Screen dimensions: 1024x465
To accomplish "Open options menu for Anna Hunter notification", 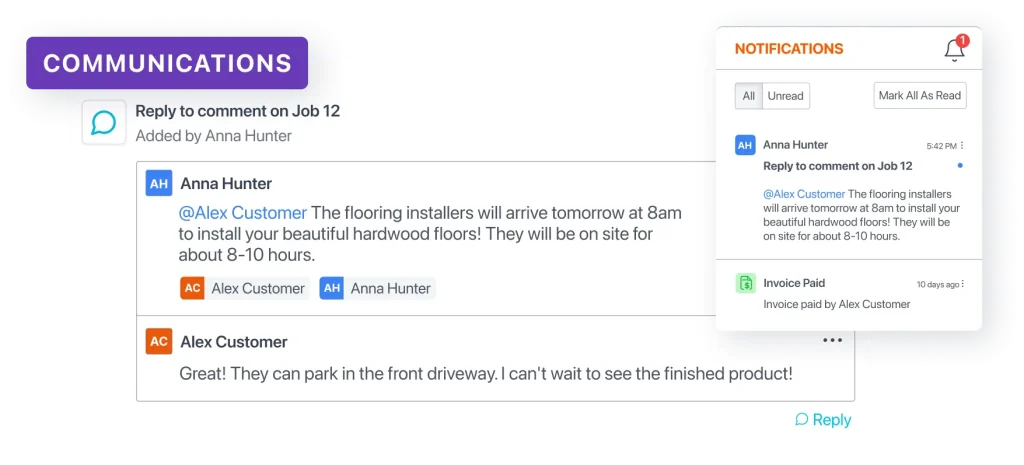I will (x=962, y=146).
